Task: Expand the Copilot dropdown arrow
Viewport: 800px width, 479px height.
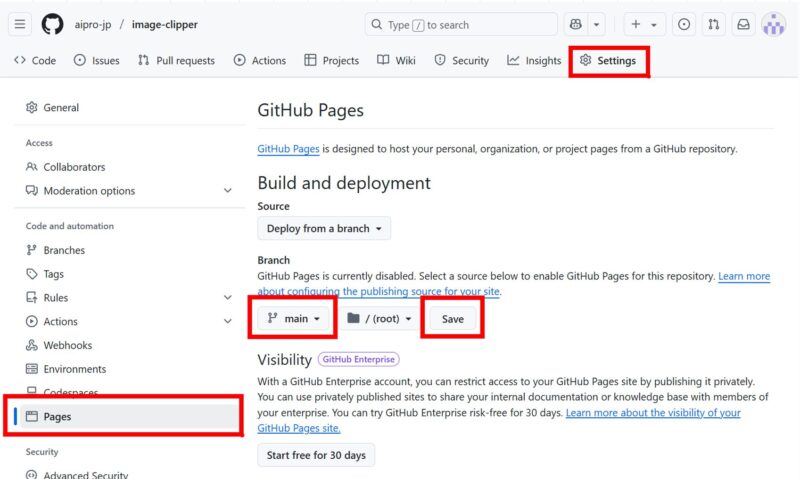Action: (x=596, y=24)
